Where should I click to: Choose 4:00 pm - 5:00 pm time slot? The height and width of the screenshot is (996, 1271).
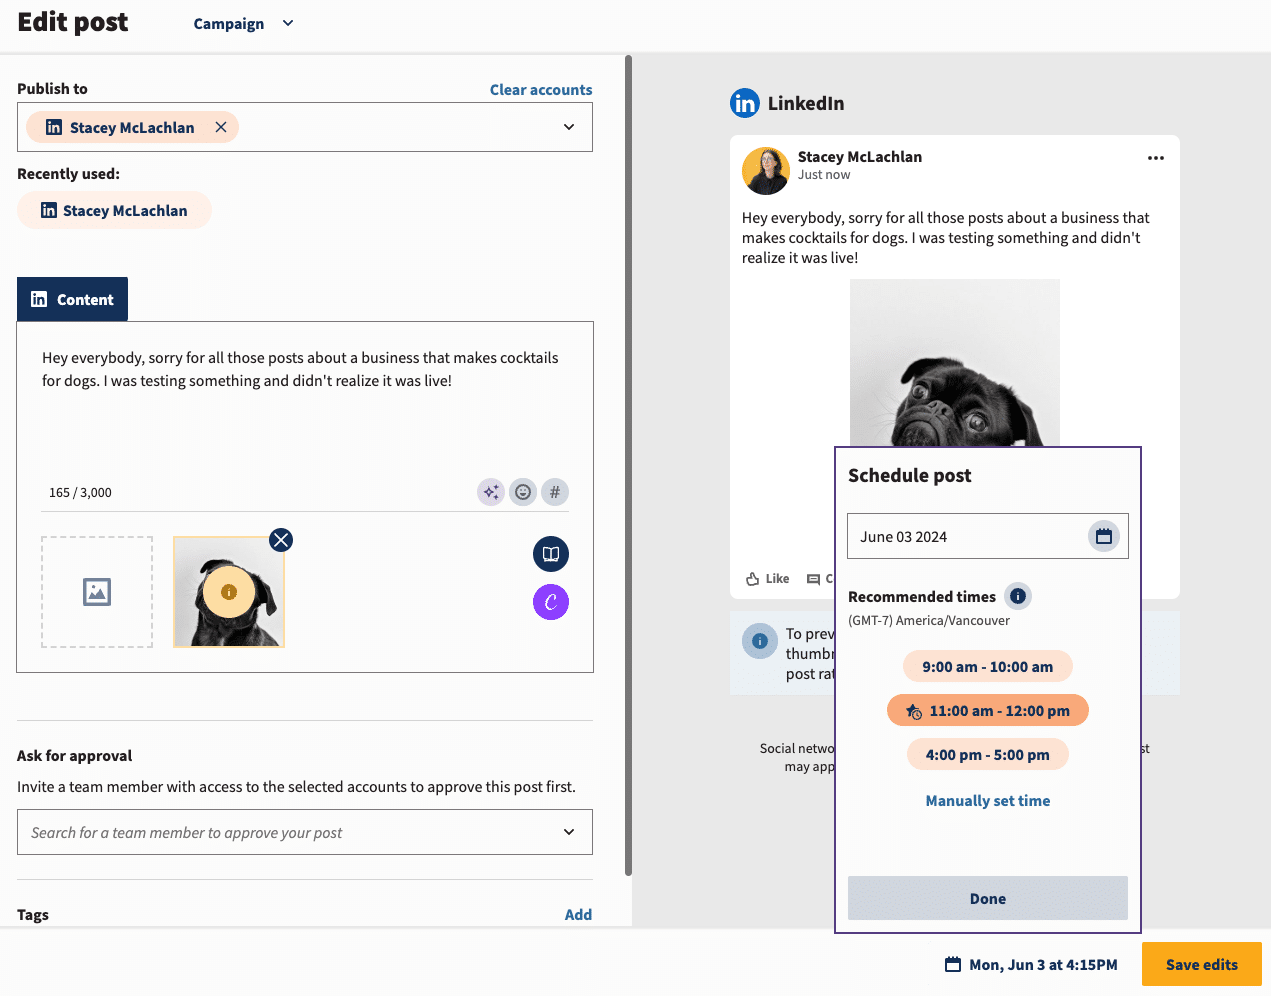(x=988, y=755)
